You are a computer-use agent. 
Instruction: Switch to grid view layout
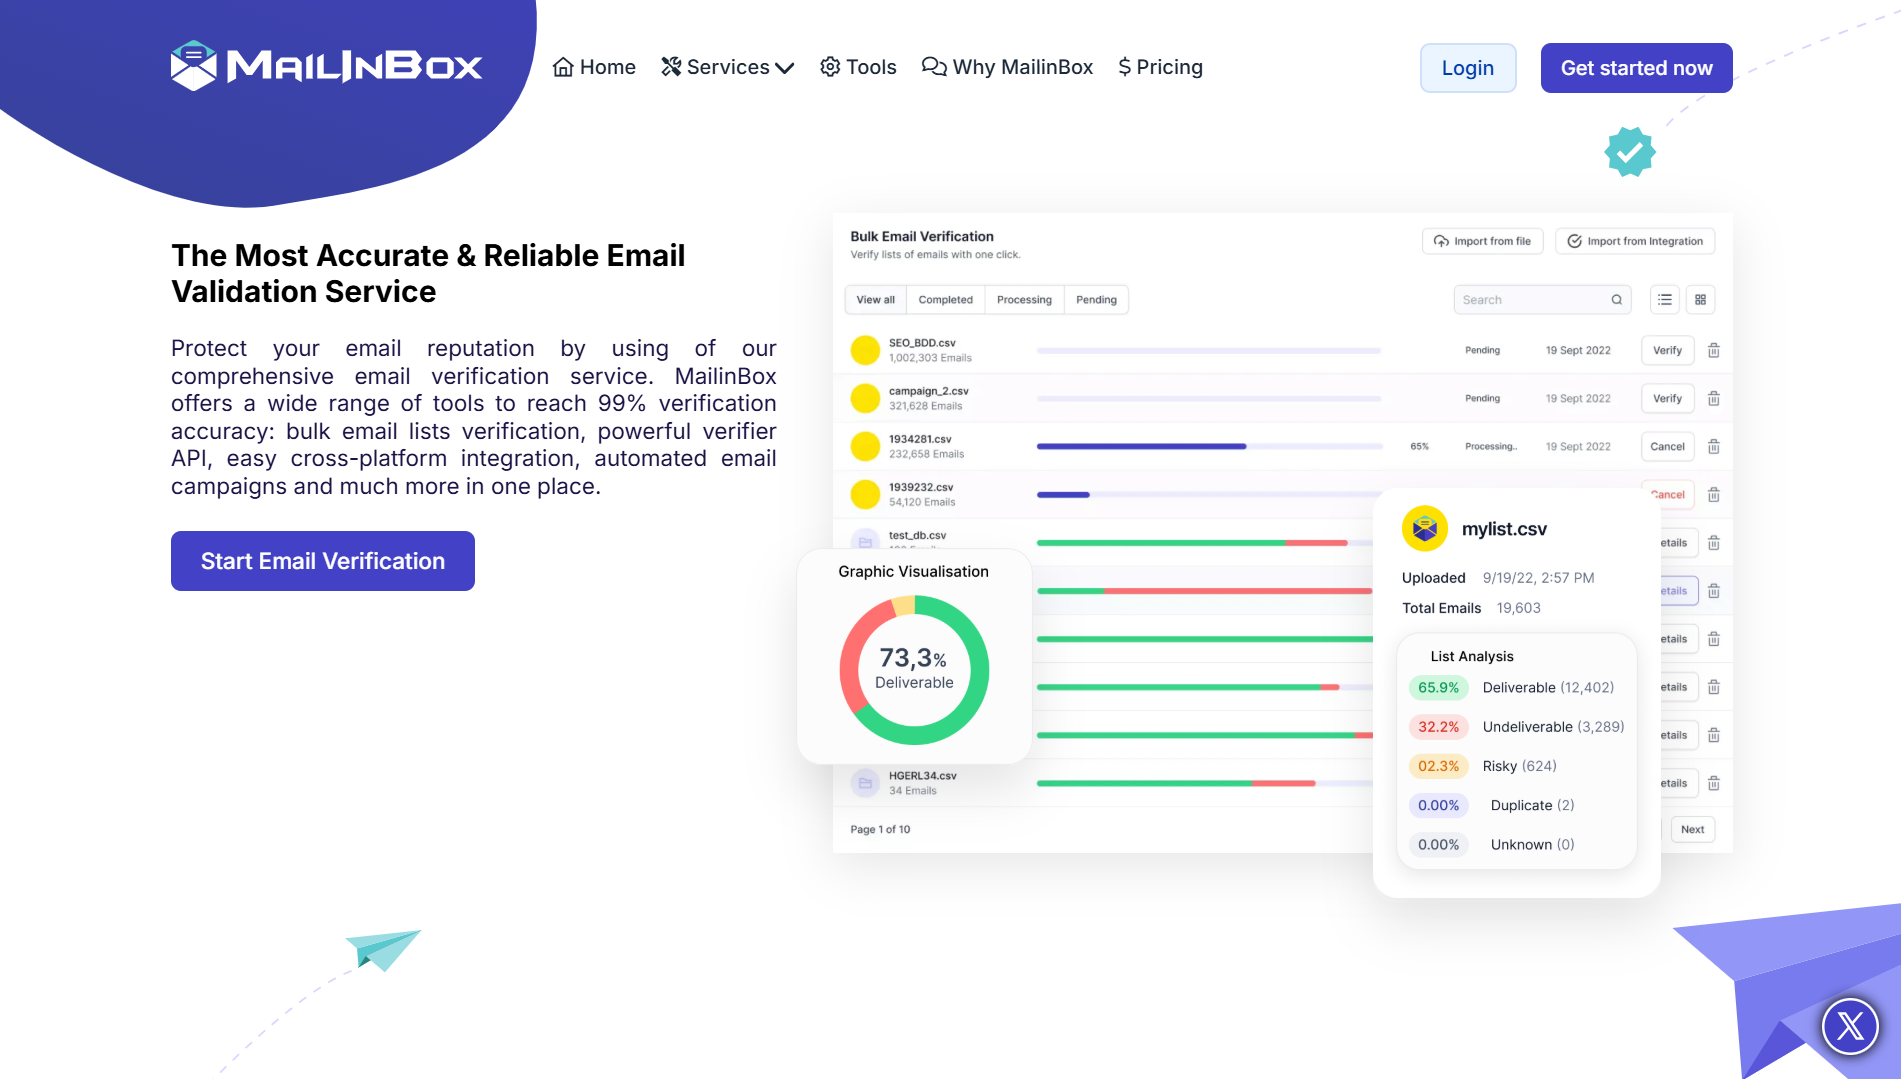pos(1700,299)
